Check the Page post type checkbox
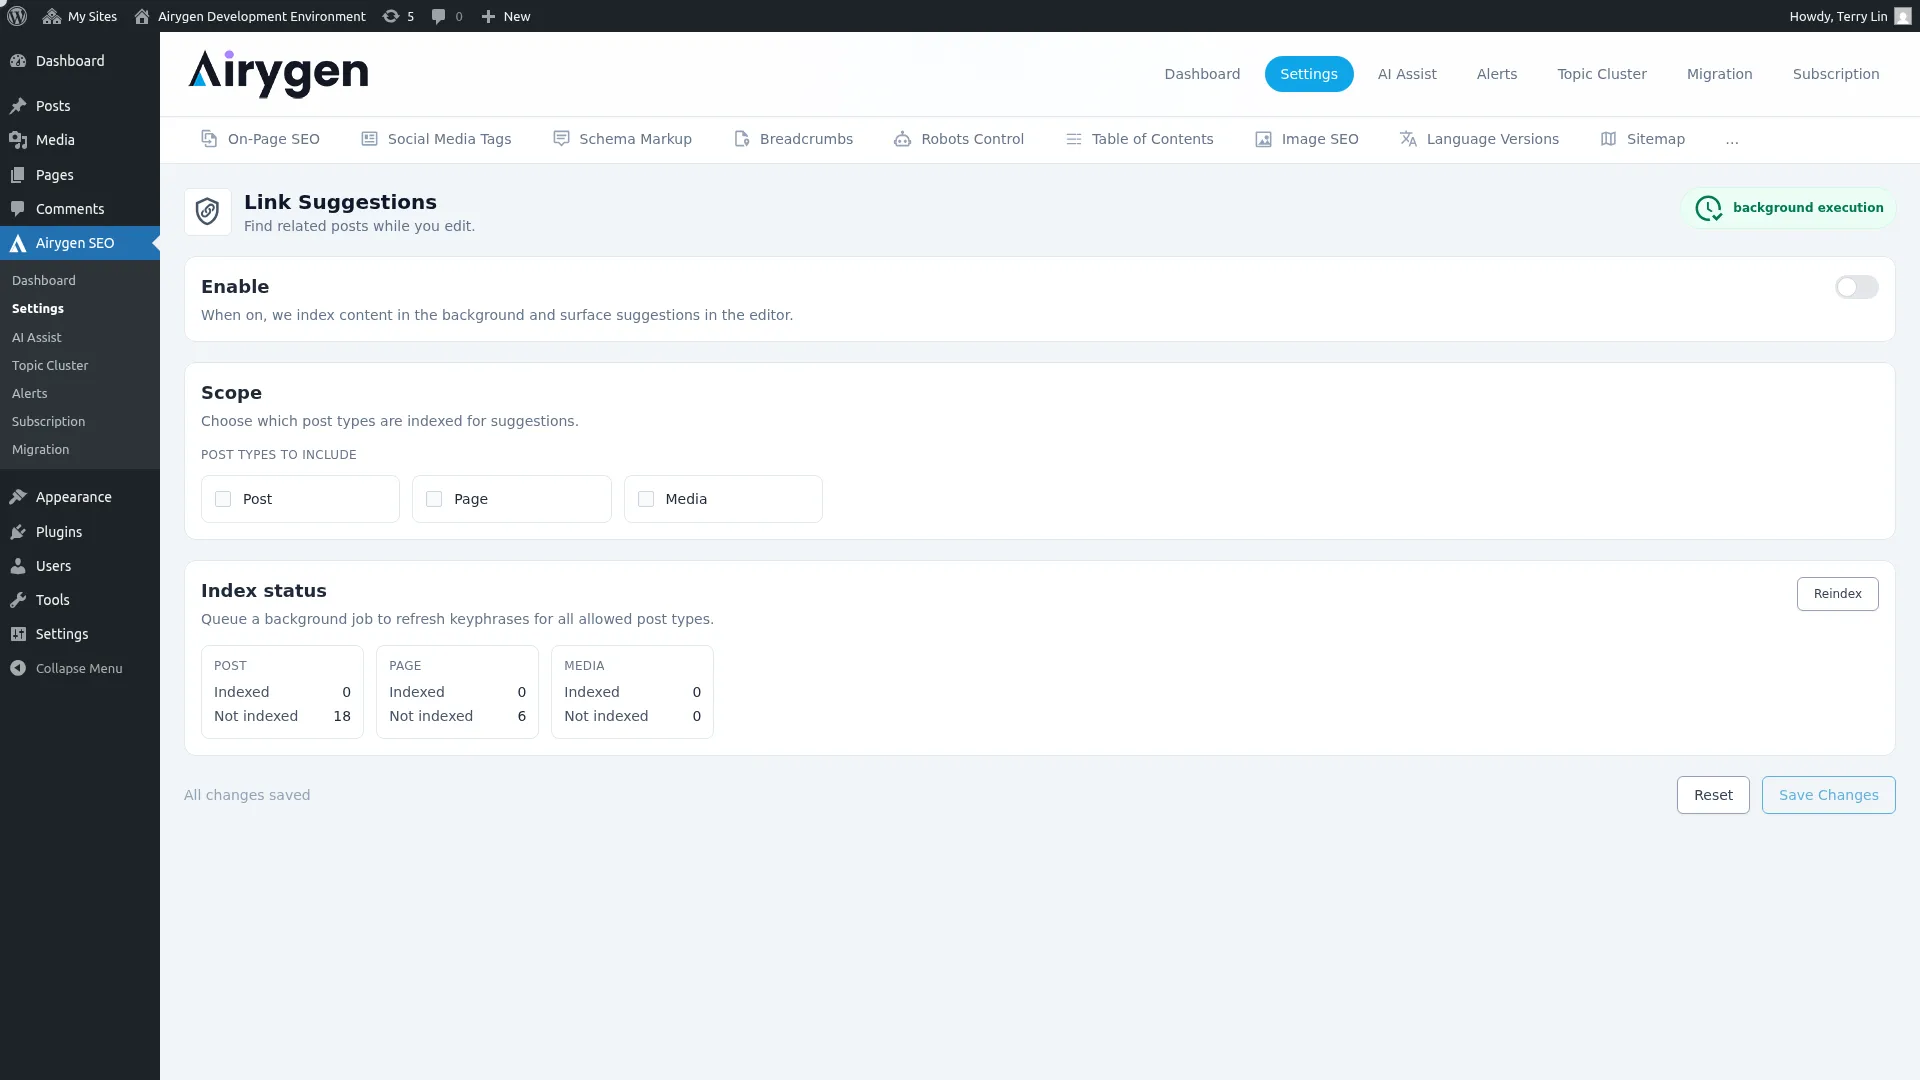 click(x=434, y=499)
